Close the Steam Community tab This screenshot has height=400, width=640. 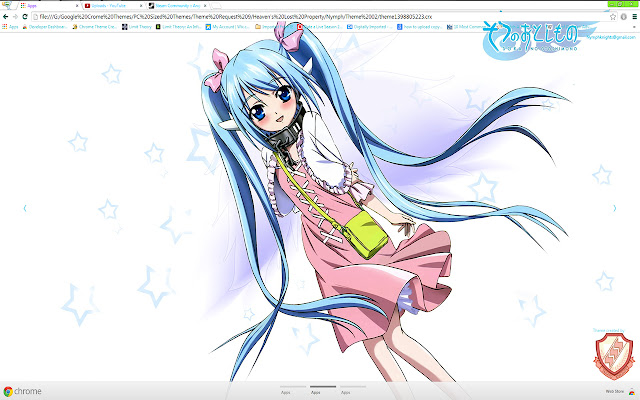[205, 6]
